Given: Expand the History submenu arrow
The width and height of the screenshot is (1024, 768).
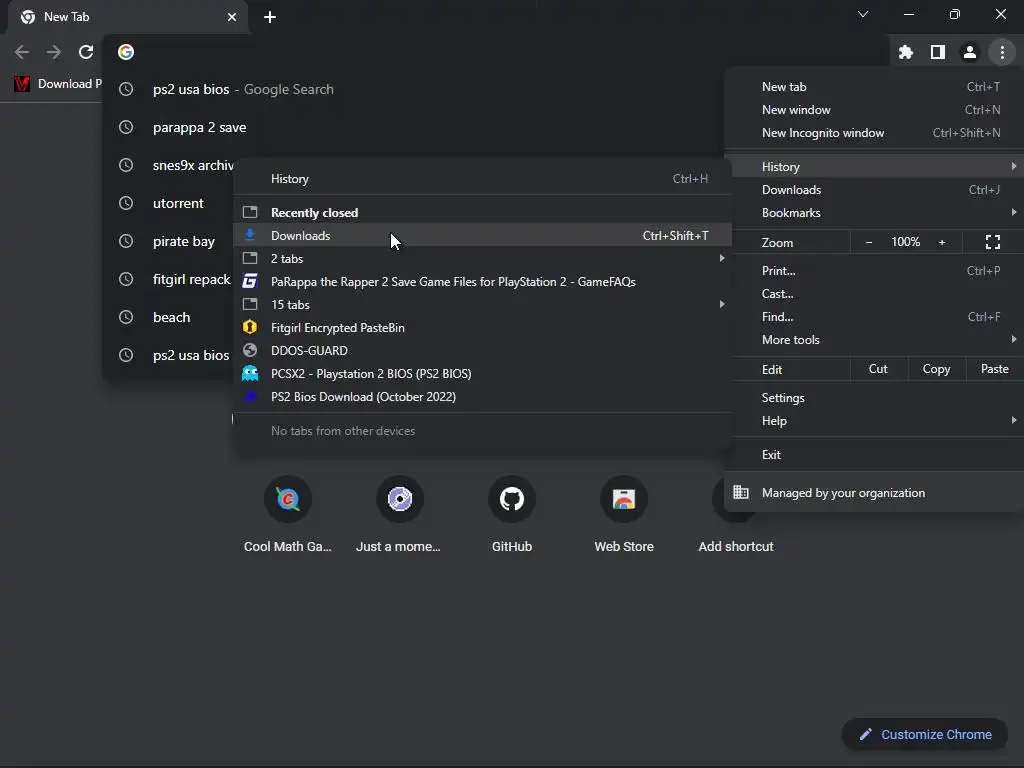Looking at the screenshot, I should click(1014, 167).
